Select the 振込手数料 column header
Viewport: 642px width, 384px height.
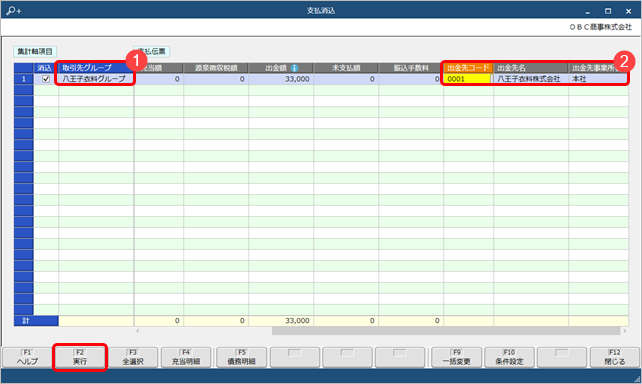coord(411,68)
